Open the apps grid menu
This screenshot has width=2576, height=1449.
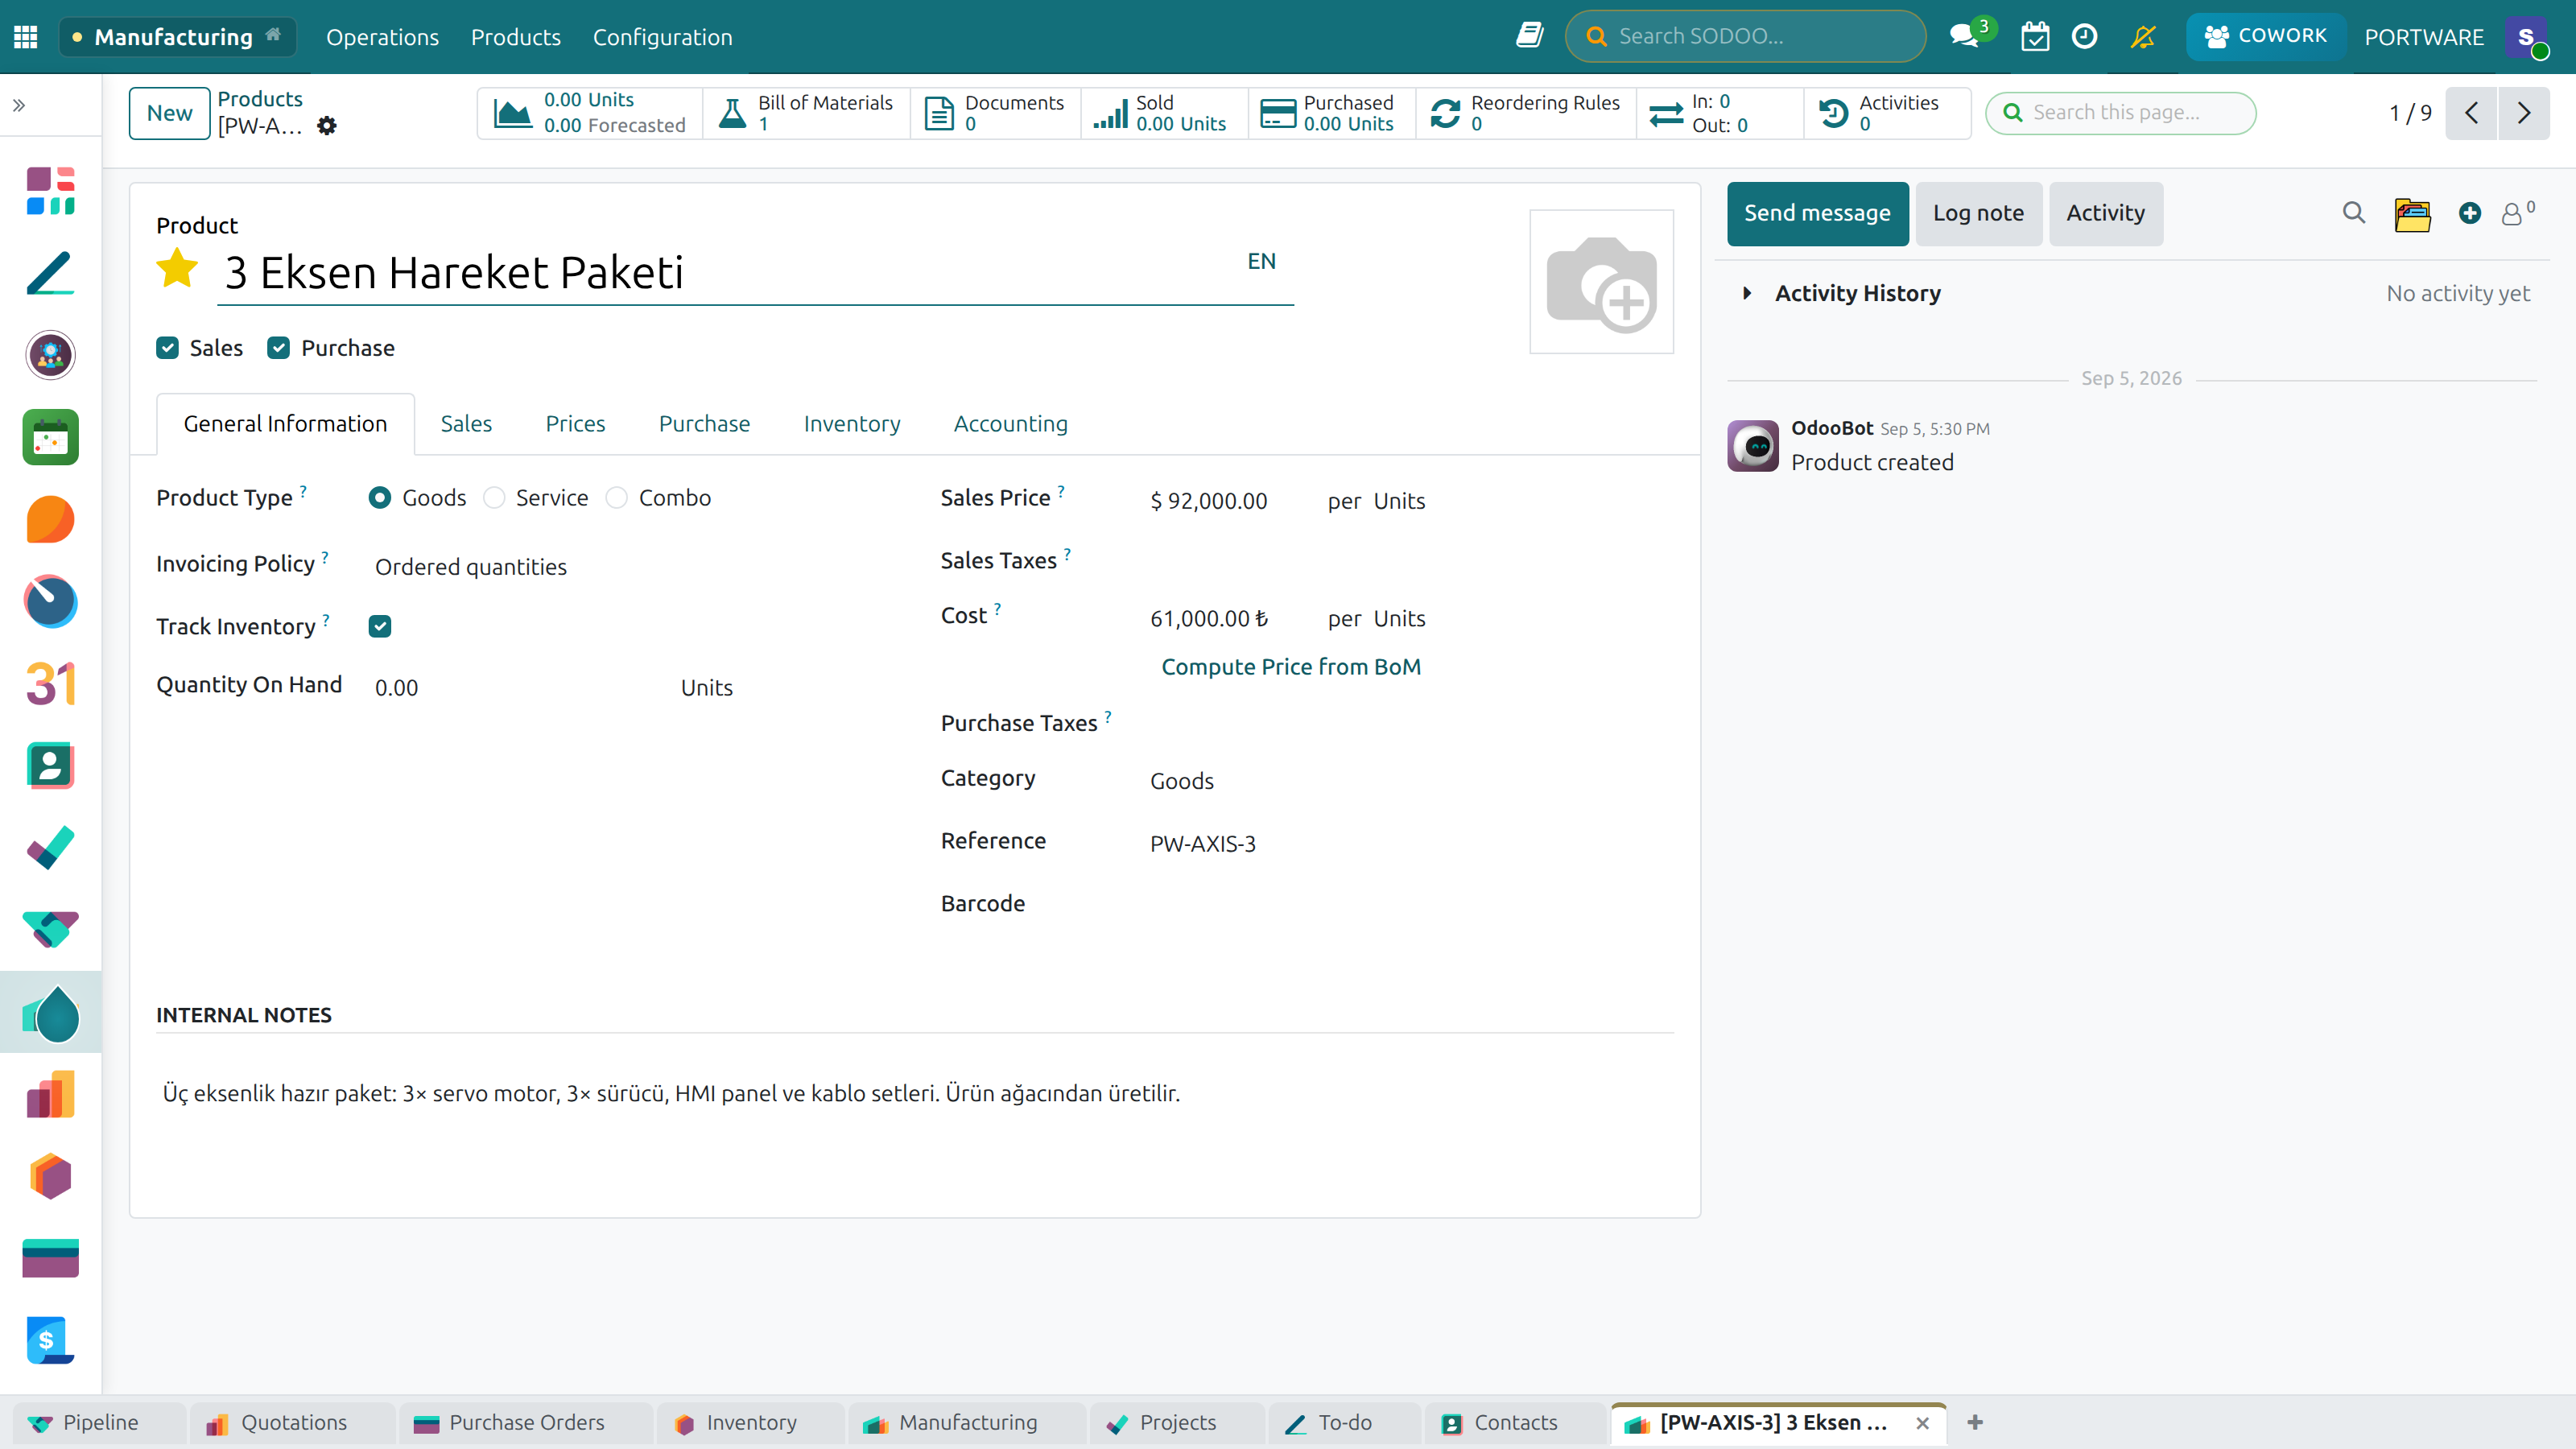pos(26,37)
